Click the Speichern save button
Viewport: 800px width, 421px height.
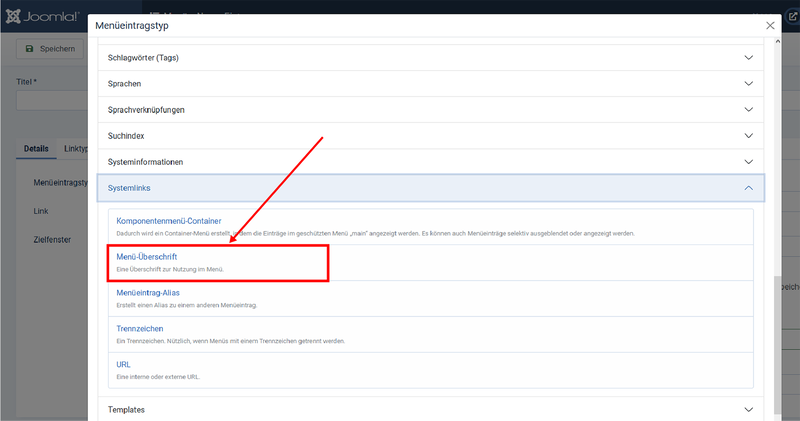tap(50, 48)
